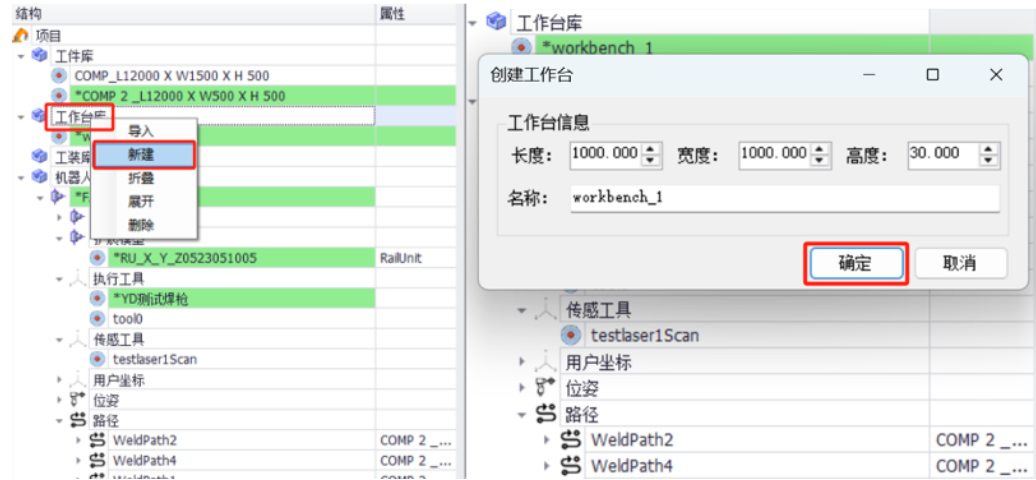Click the 执行工具 category icon
Image resolution: width=1036 pixels, height=480 pixels.
pos(78,279)
